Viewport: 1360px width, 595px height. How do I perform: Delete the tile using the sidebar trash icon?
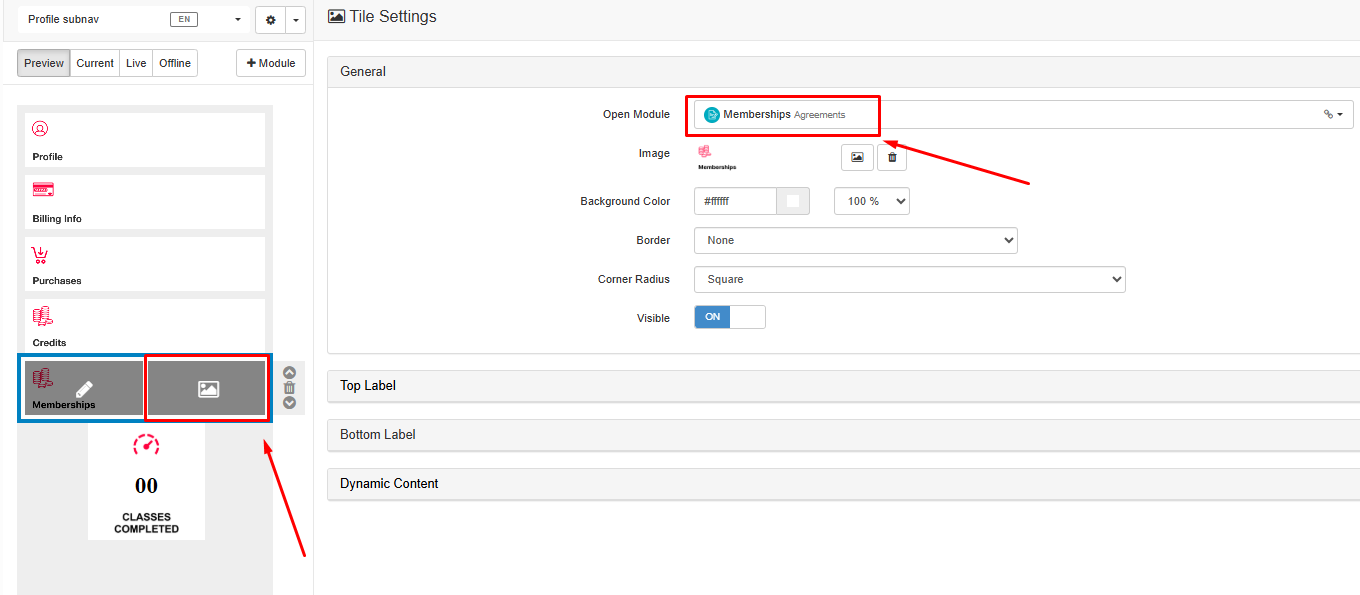290,388
